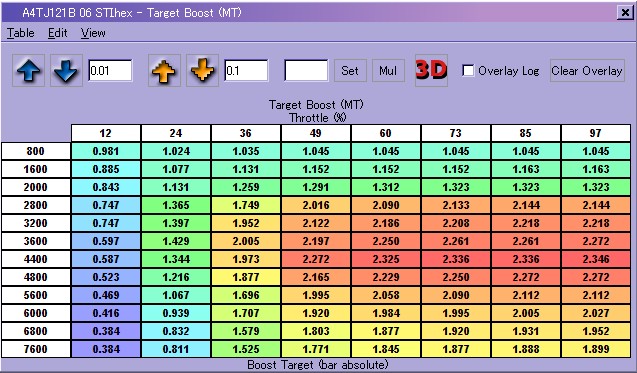Image resolution: width=637 pixels, height=373 pixels.
Task: Open the 3D graph view
Action: [431, 70]
